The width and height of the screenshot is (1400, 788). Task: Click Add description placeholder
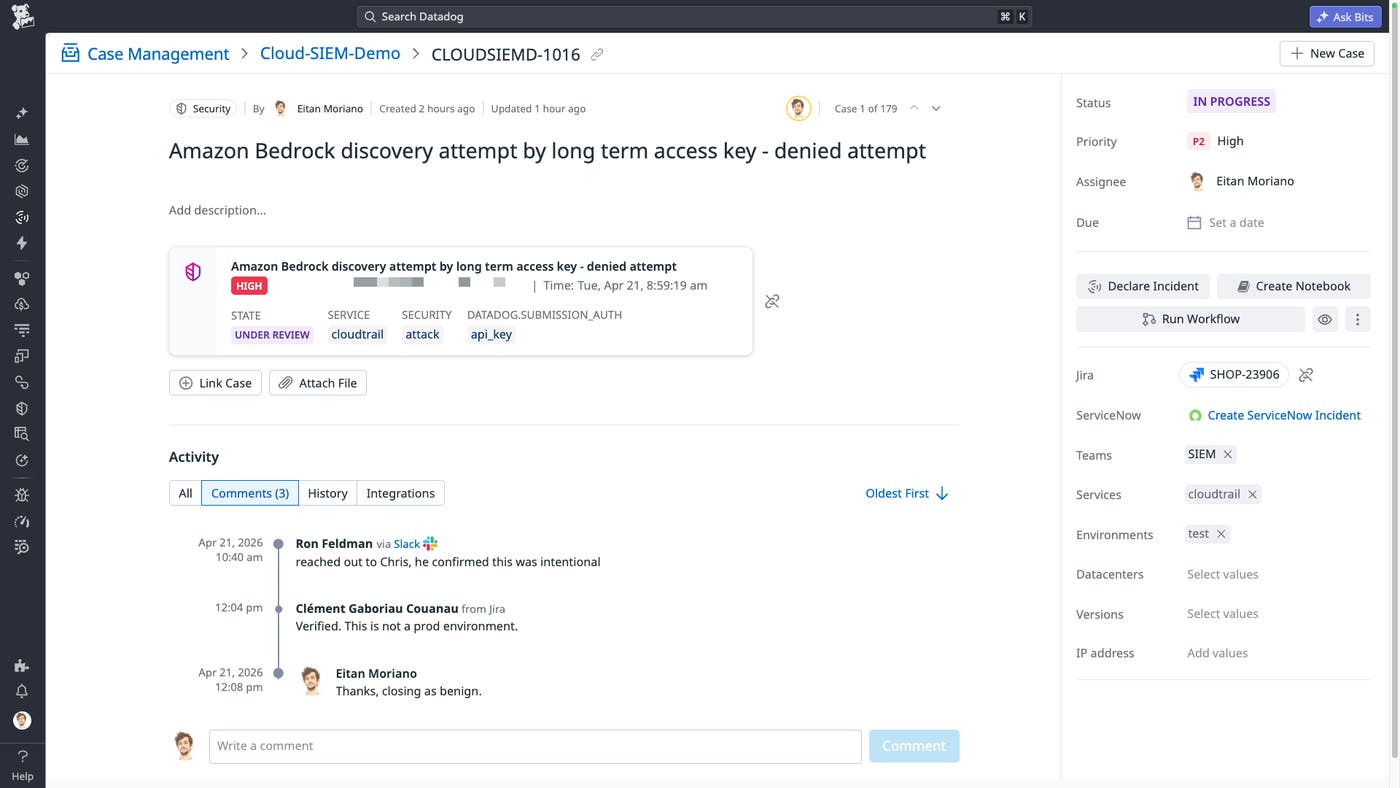[217, 210]
